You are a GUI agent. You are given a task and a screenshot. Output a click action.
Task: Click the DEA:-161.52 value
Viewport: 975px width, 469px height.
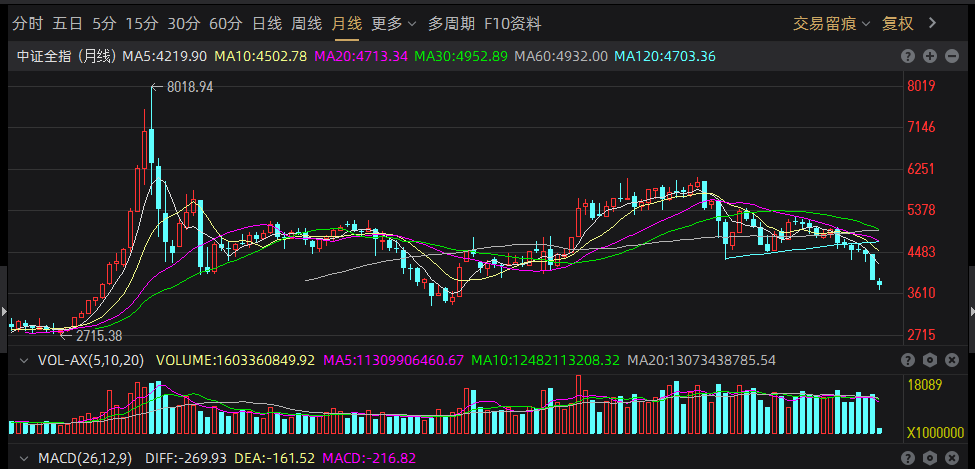click(x=275, y=459)
